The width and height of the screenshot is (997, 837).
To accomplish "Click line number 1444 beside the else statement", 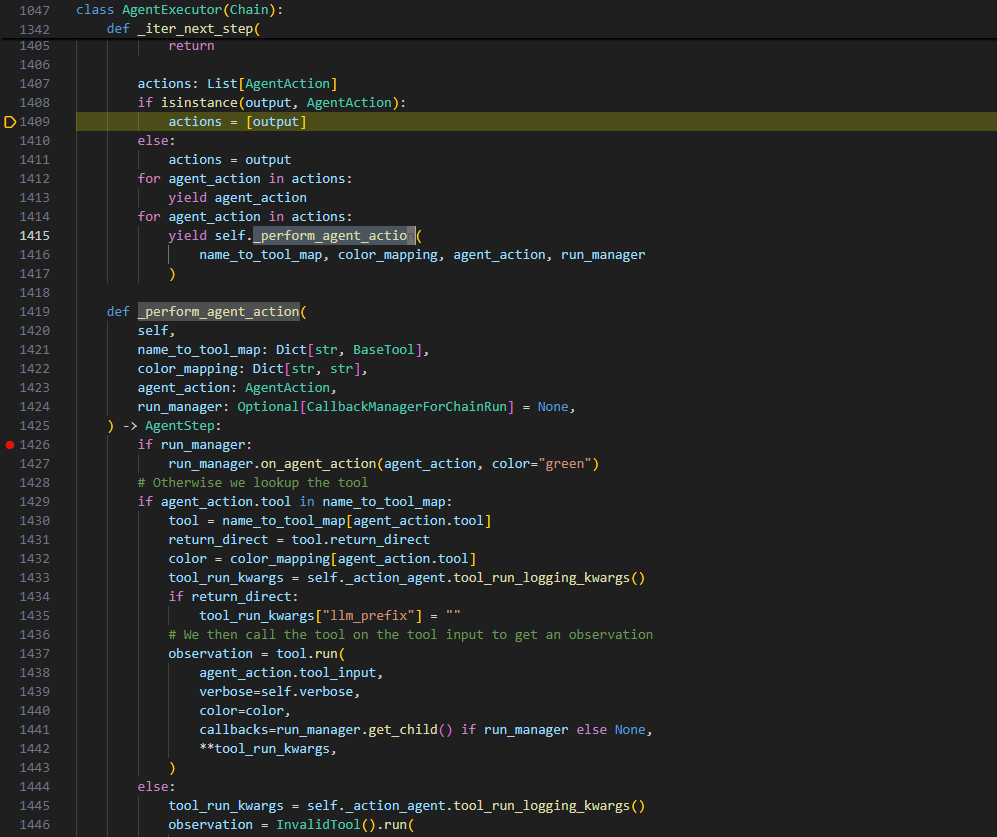I will pyautogui.click(x=34, y=787).
